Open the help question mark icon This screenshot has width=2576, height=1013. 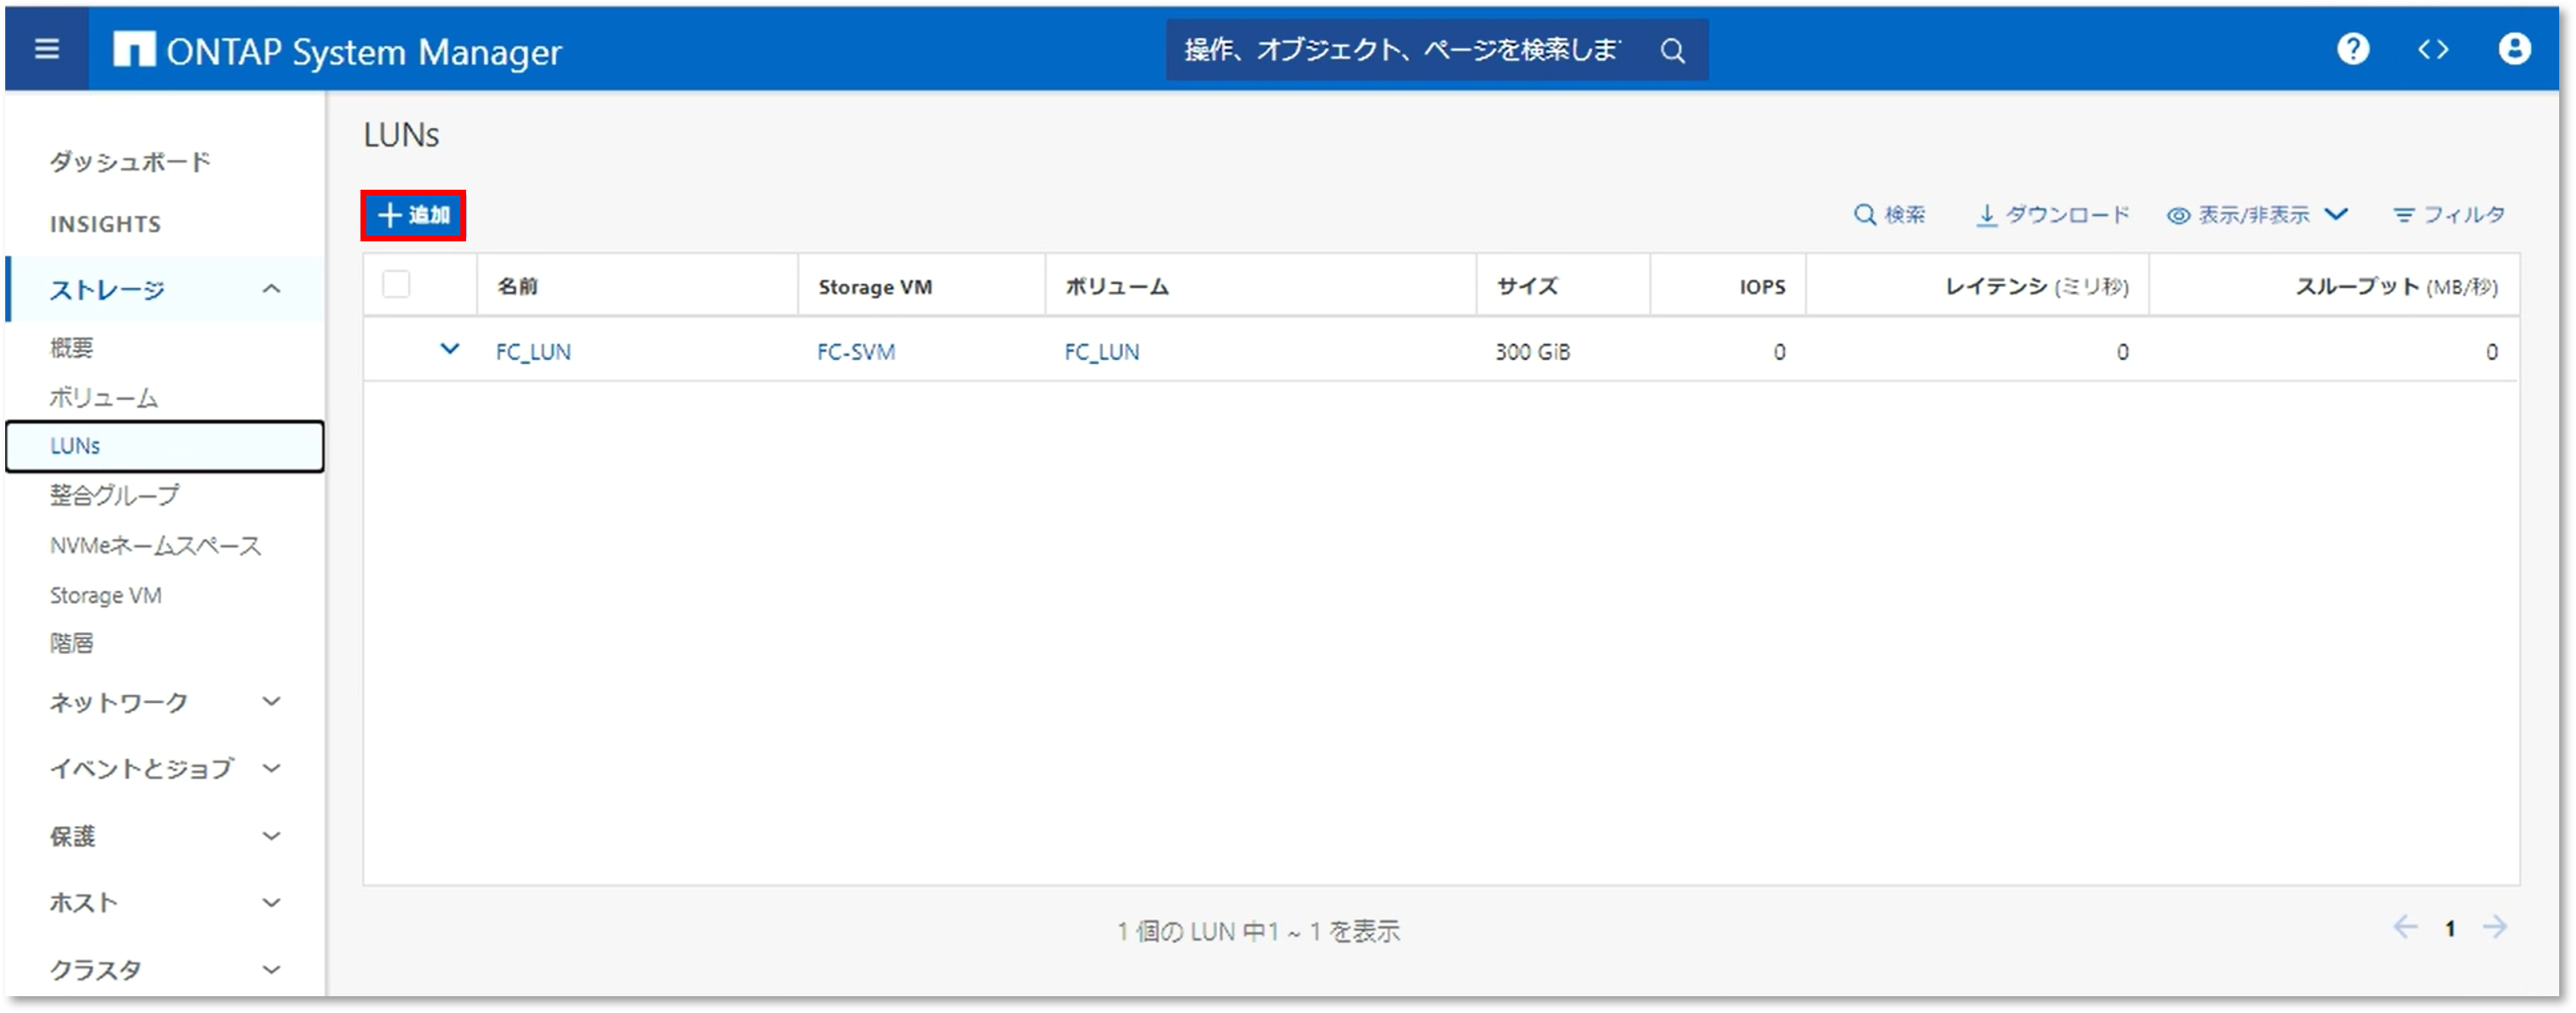click(2353, 49)
